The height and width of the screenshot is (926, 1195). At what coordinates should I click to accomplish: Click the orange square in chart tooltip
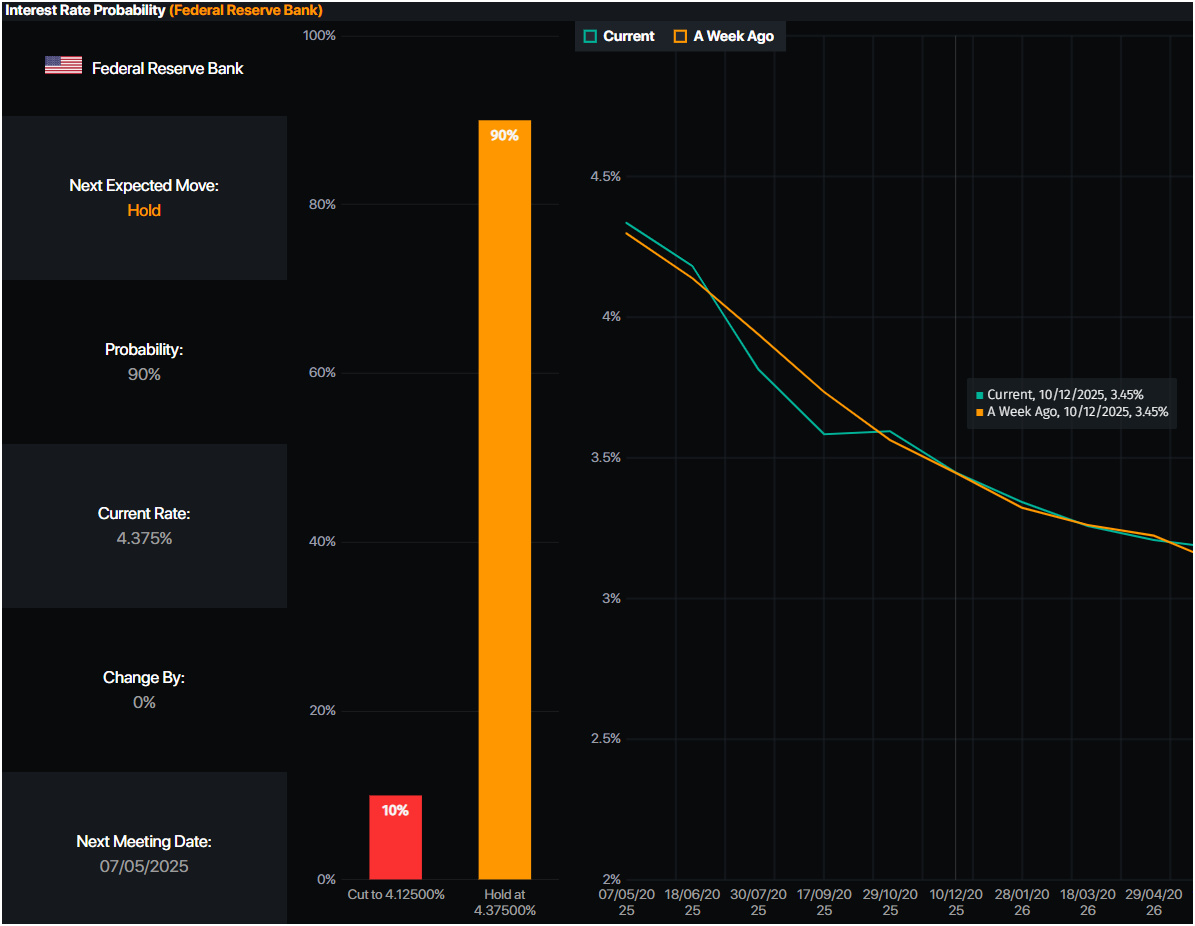[x=979, y=412]
